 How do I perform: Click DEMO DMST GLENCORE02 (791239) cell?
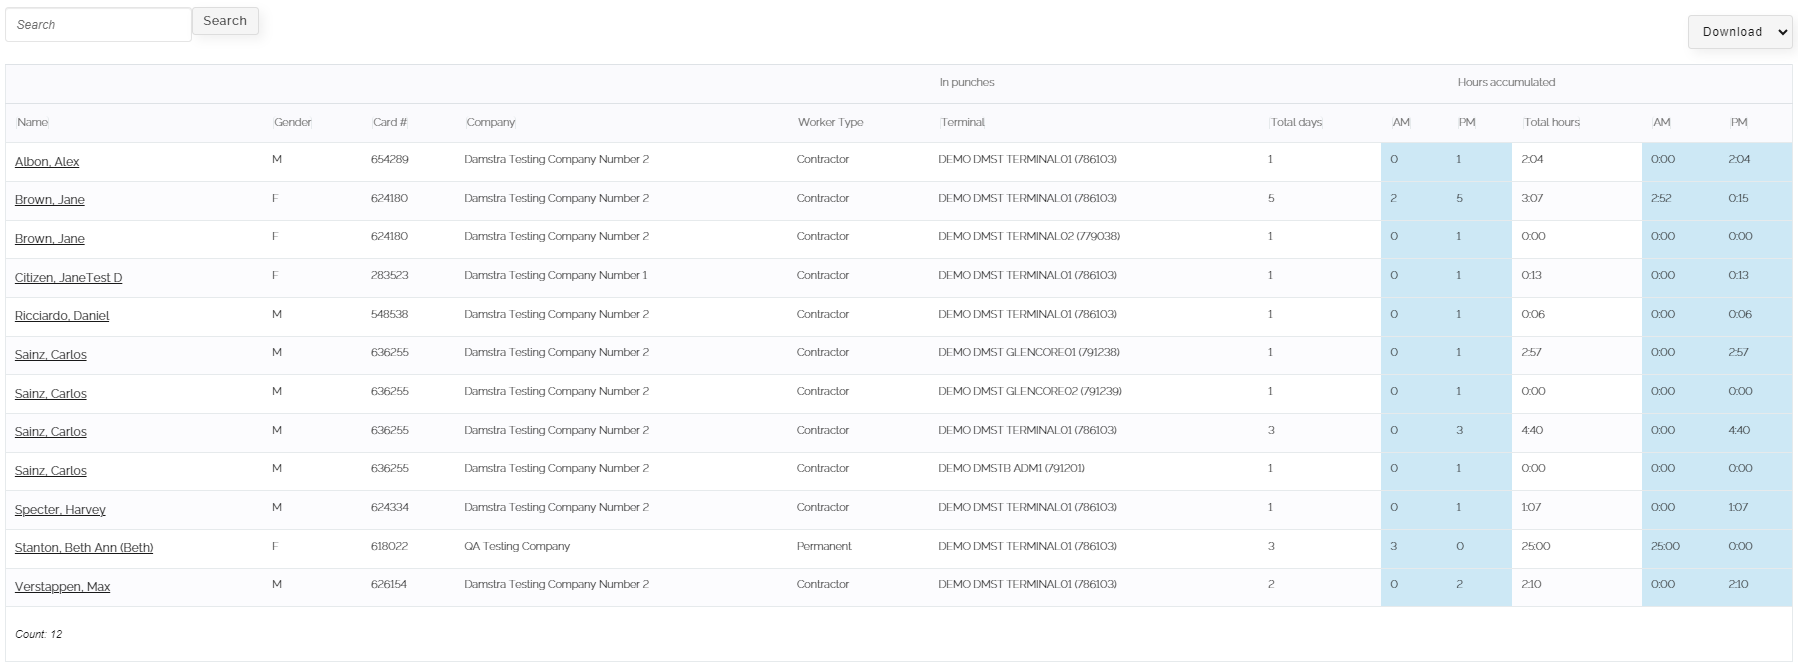tap(1030, 391)
